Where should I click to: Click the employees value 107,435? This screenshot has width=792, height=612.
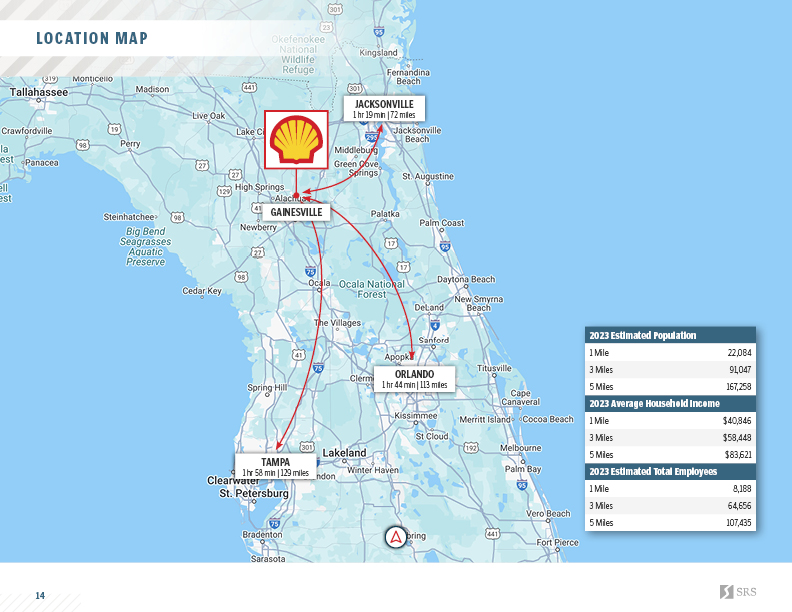[x=738, y=523]
